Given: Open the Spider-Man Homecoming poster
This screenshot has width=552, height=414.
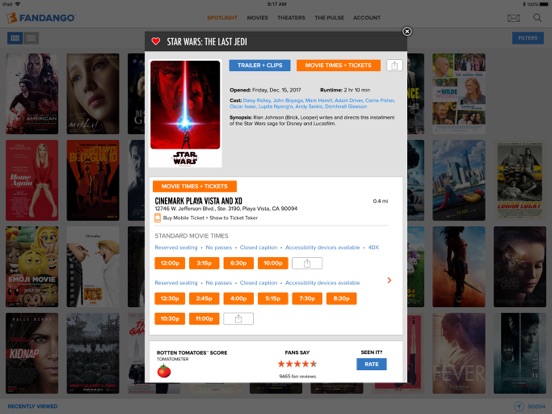Looking at the screenshot, I should [459, 180].
